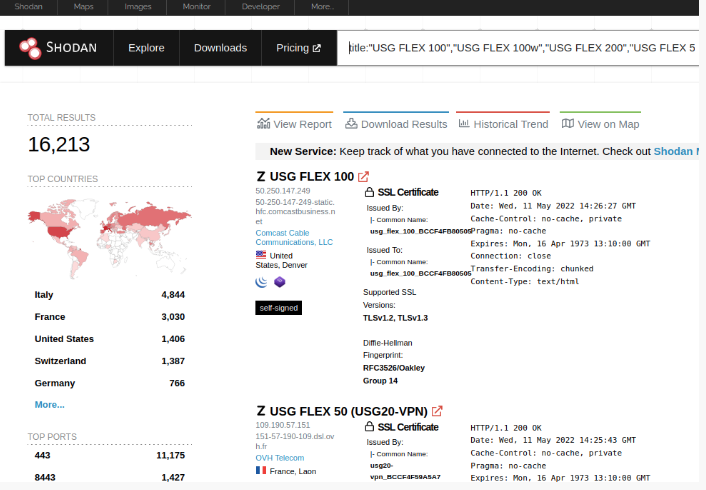Click IP address 109.190.57.151
Viewport: 706px width, 490px height.
283,425
